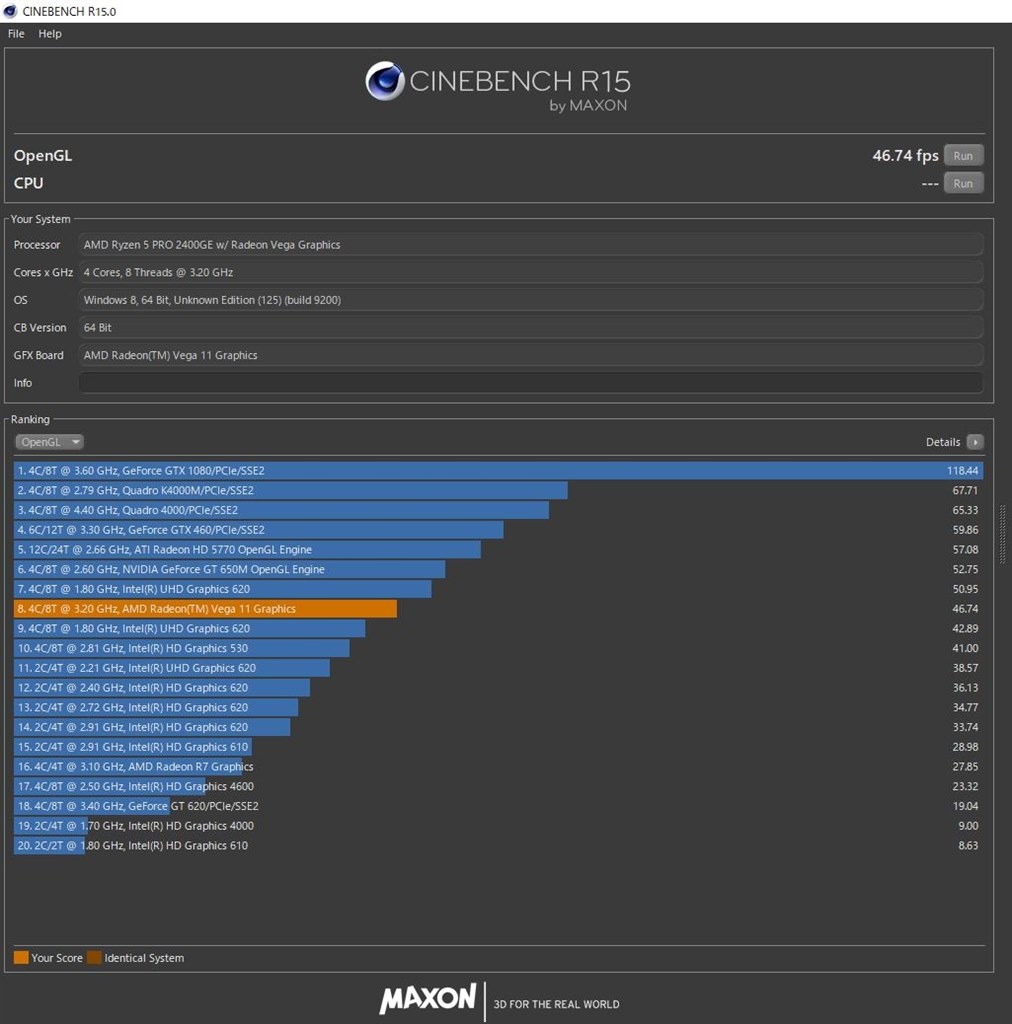
Task: Click the GFX Board field
Action: pyautogui.click(x=530, y=356)
